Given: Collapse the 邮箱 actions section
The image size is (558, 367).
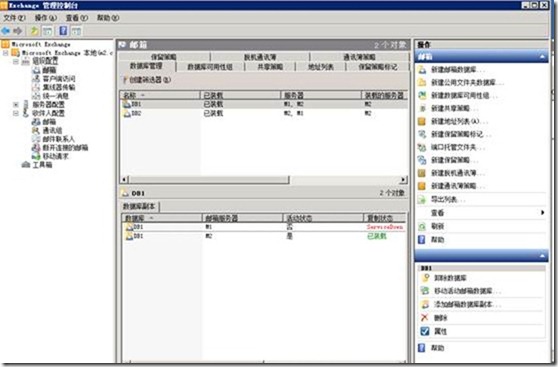Looking at the screenshot, I should [542, 56].
